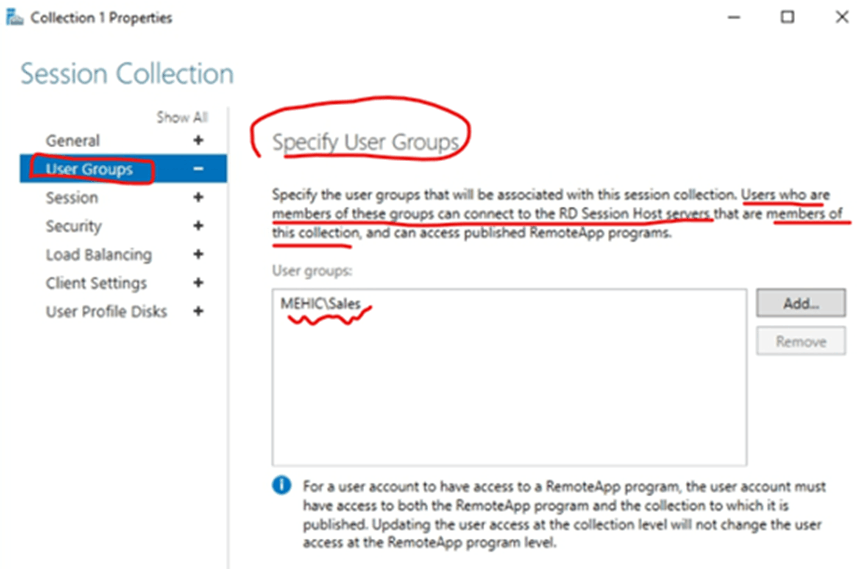863x569 pixels.
Task: Click the 'User groups:' label
Action: tap(312, 271)
